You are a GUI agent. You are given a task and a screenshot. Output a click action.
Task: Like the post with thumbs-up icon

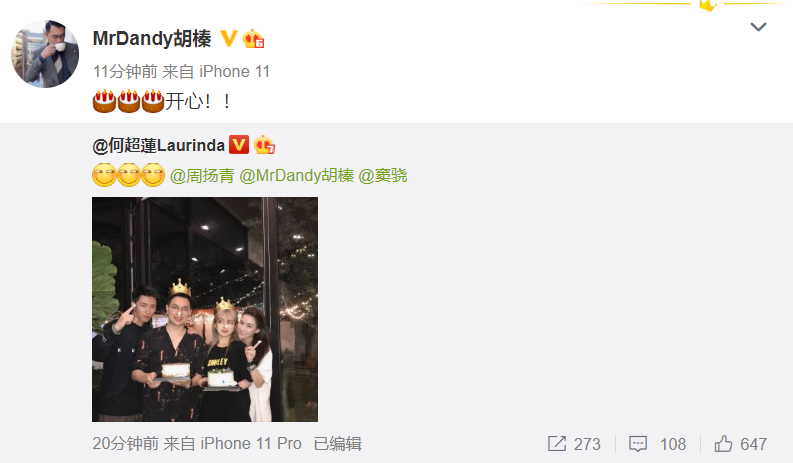(723, 444)
